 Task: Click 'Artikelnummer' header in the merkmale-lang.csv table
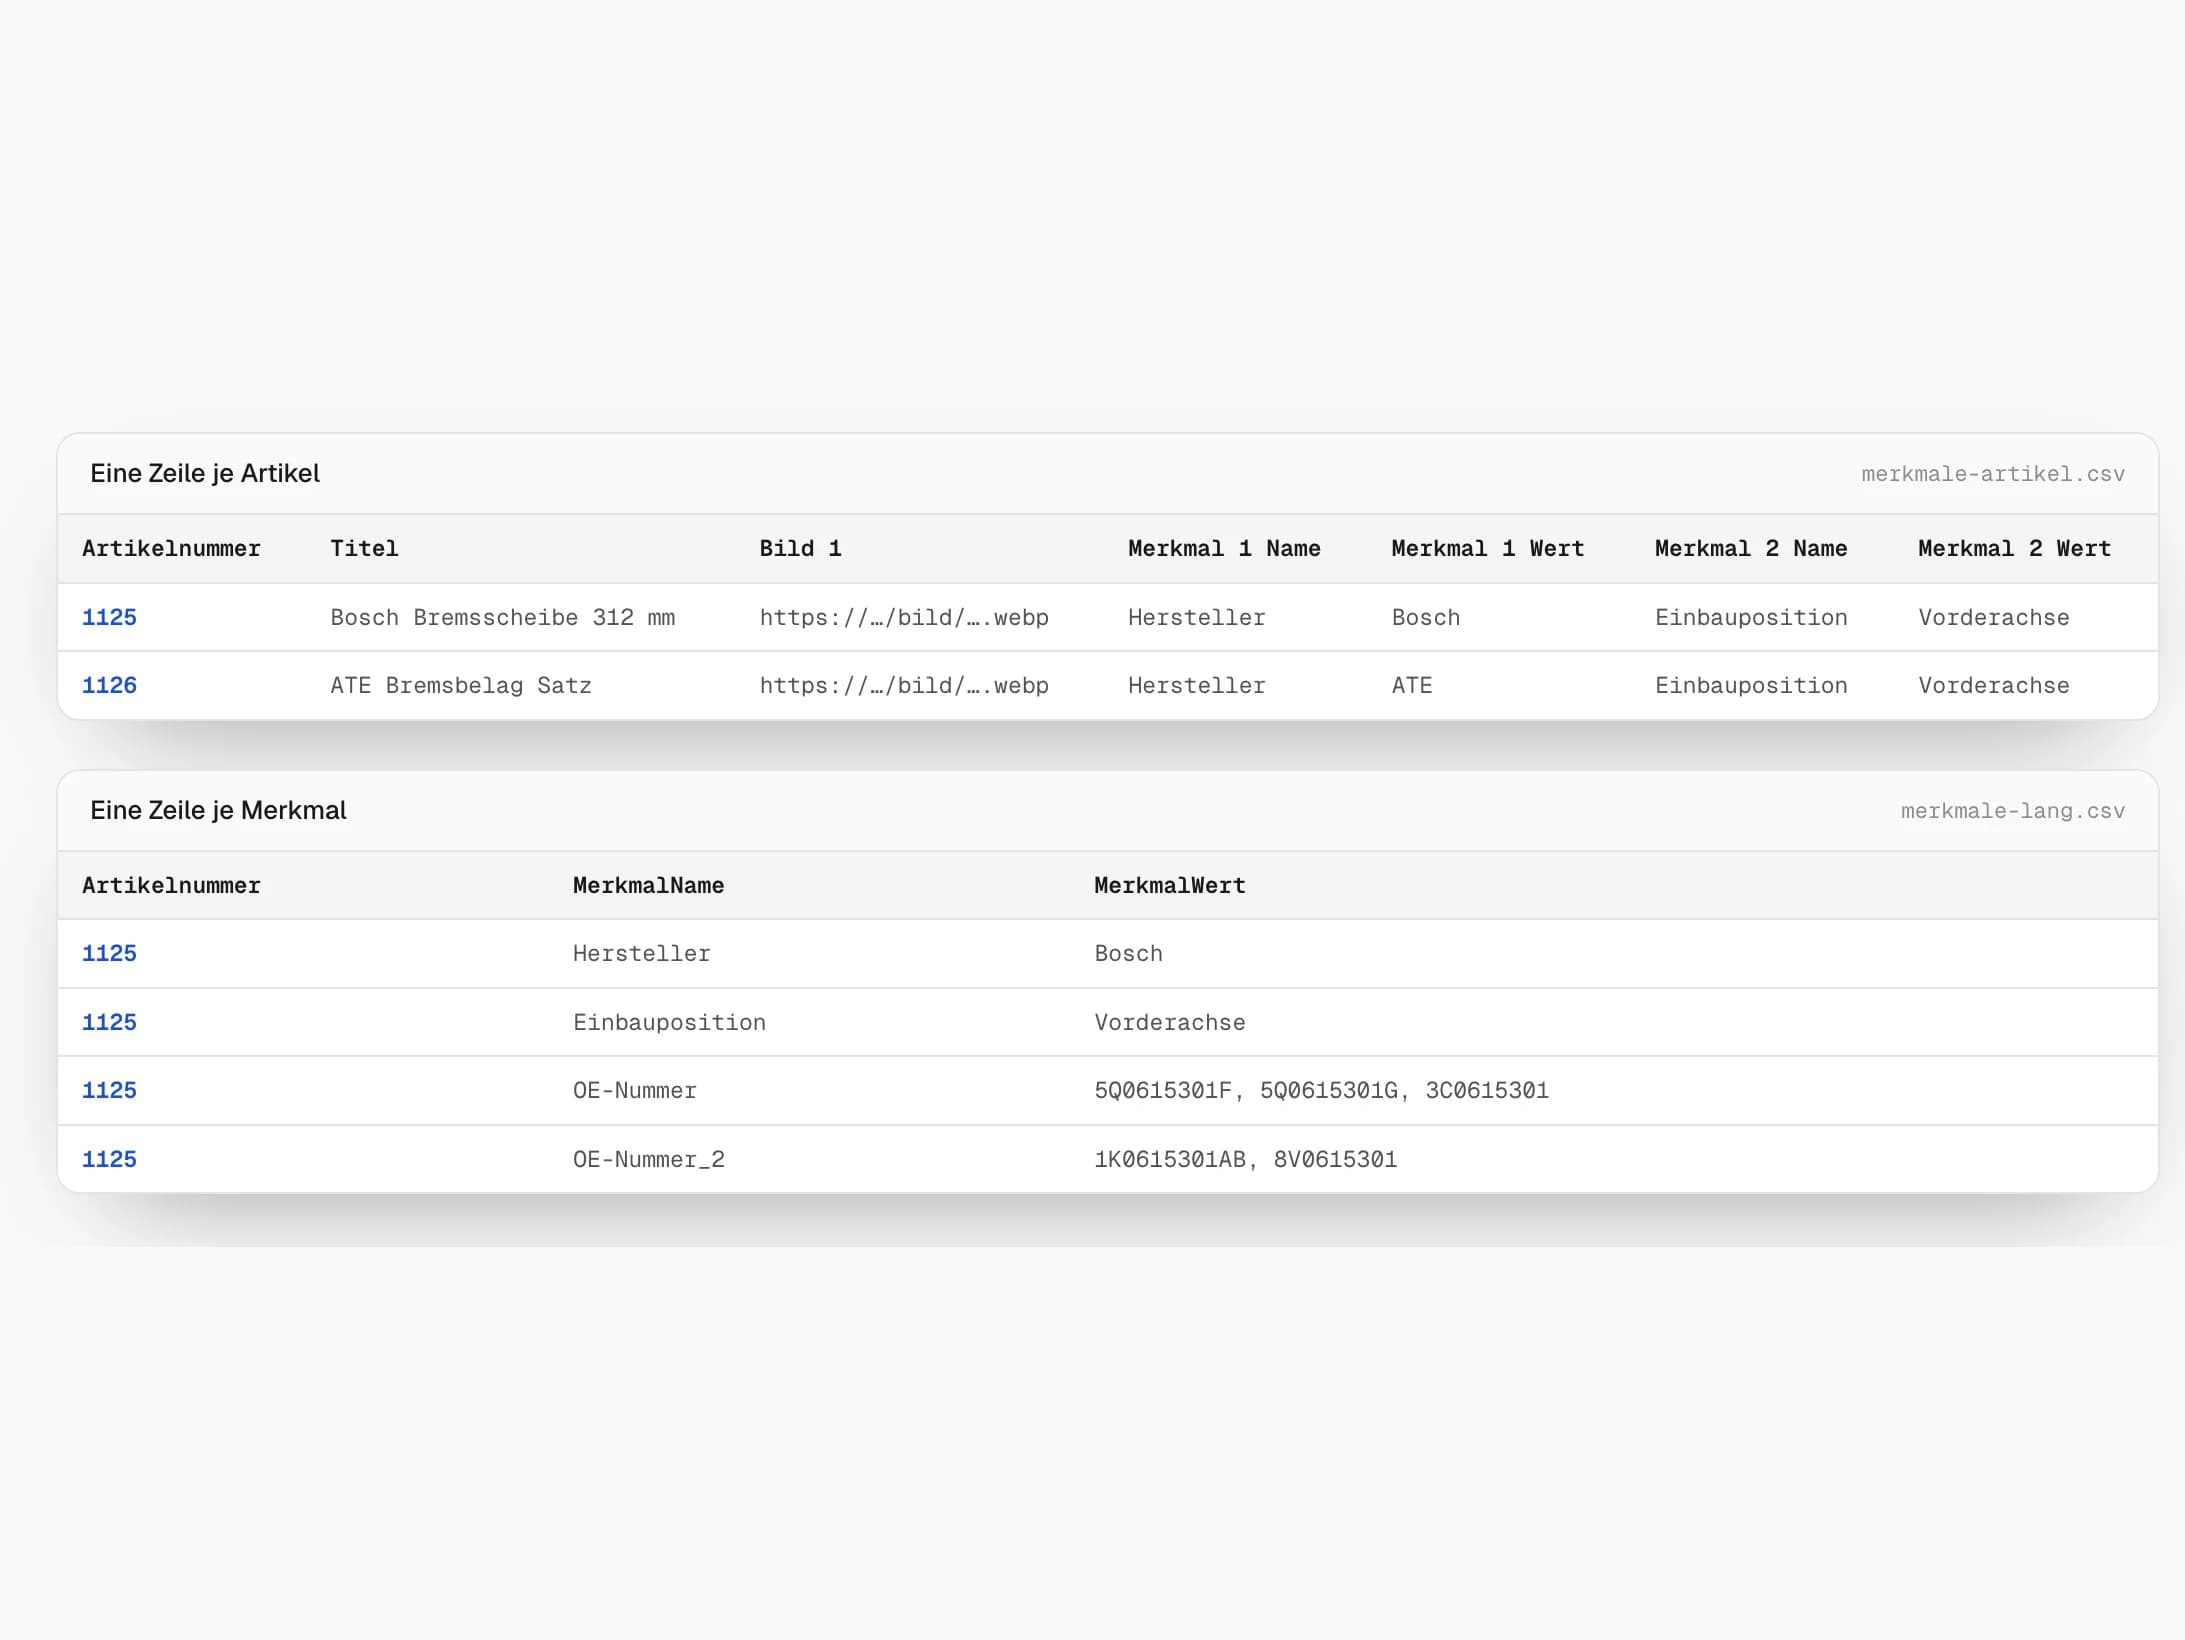pos(171,885)
